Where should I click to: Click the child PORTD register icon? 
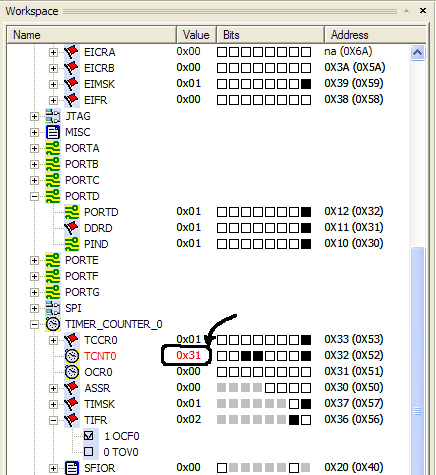coord(72,212)
